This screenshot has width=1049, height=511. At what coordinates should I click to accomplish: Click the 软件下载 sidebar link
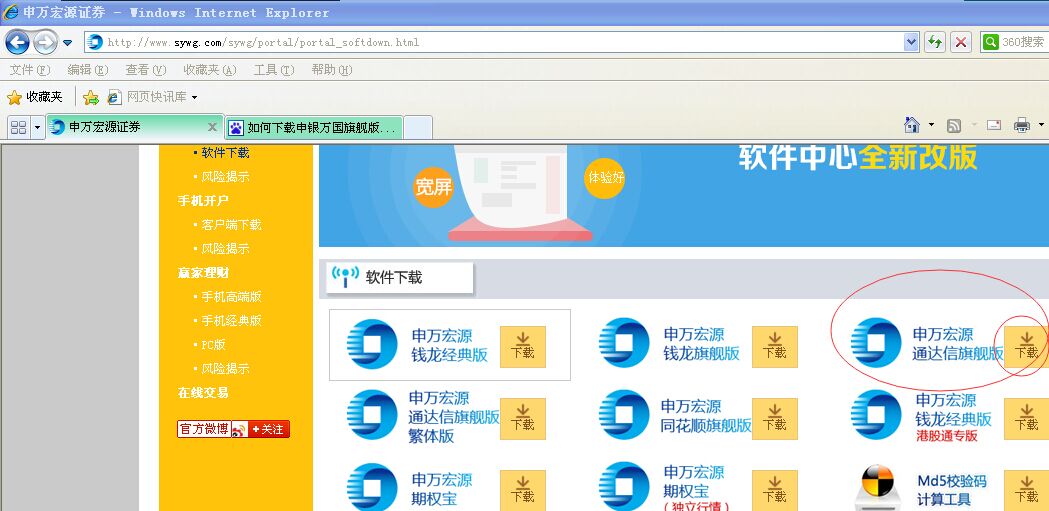225,152
